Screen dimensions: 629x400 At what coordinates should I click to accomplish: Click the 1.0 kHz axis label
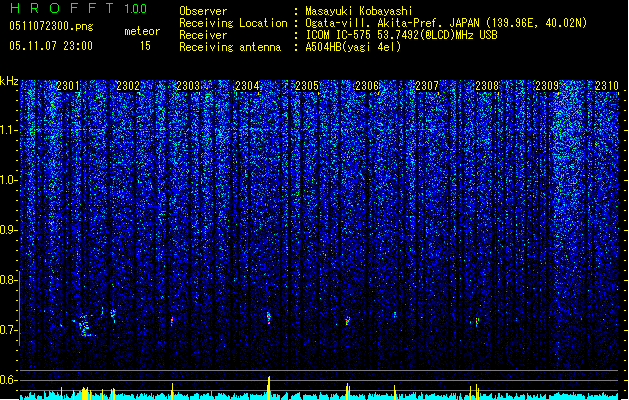coord(8,180)
